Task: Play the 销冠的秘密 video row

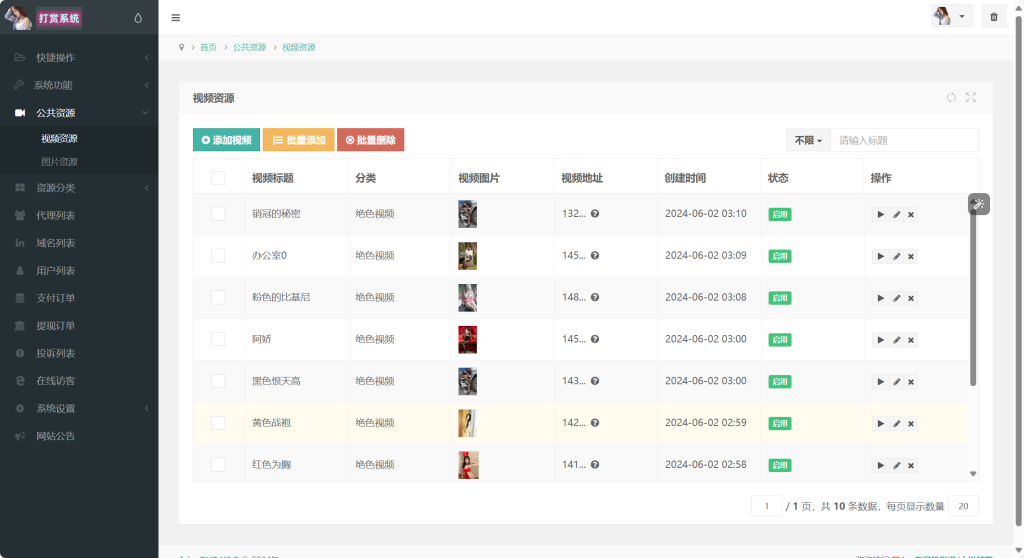Action: pyautogui.click(x=880, y=214)
